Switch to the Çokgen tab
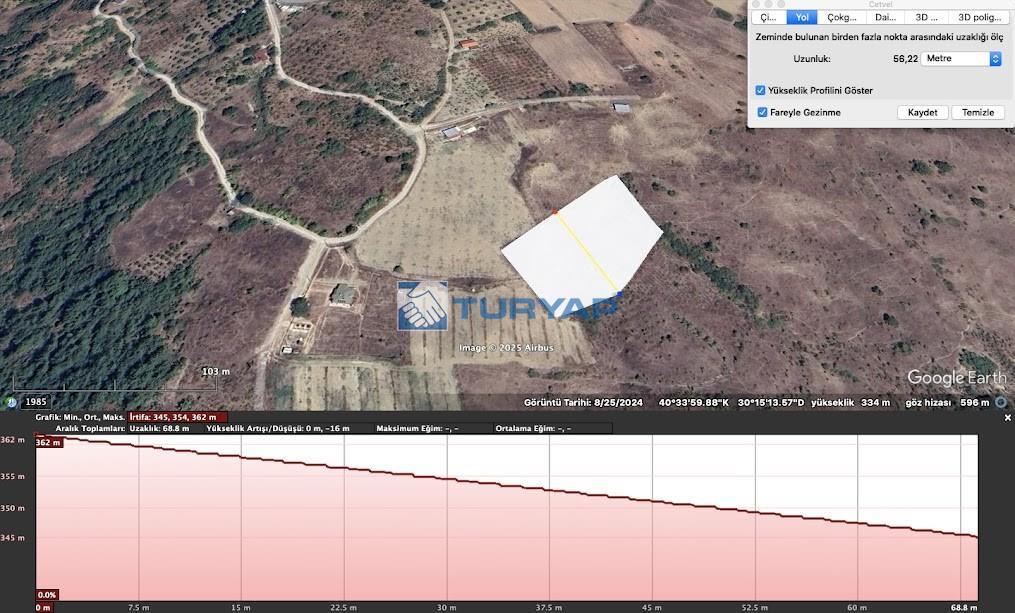Image resolution: width=1015 pixels, height=613 pixels. click(841, 17)
